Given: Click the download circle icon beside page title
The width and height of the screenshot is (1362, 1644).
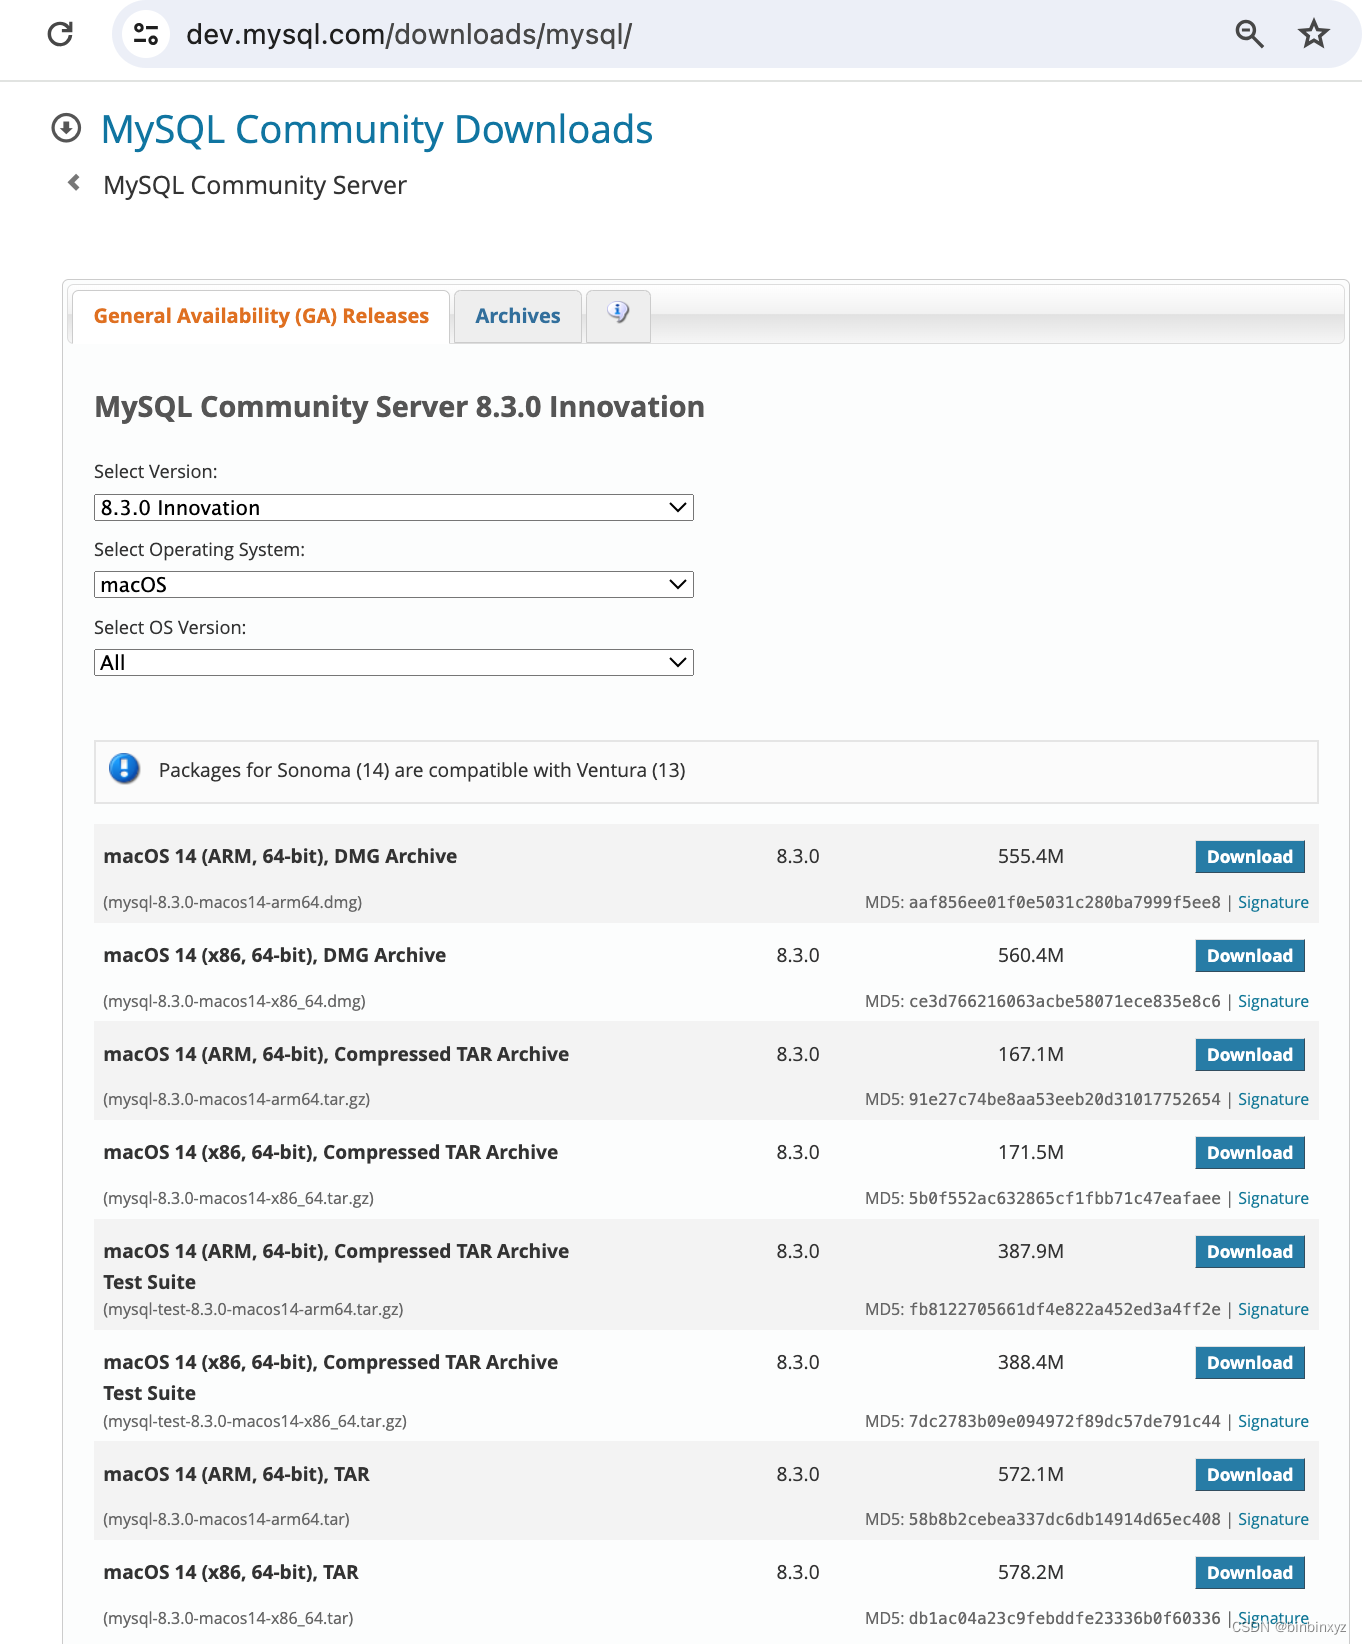Looking at the screenshot, I should click(x=66, y=128).
